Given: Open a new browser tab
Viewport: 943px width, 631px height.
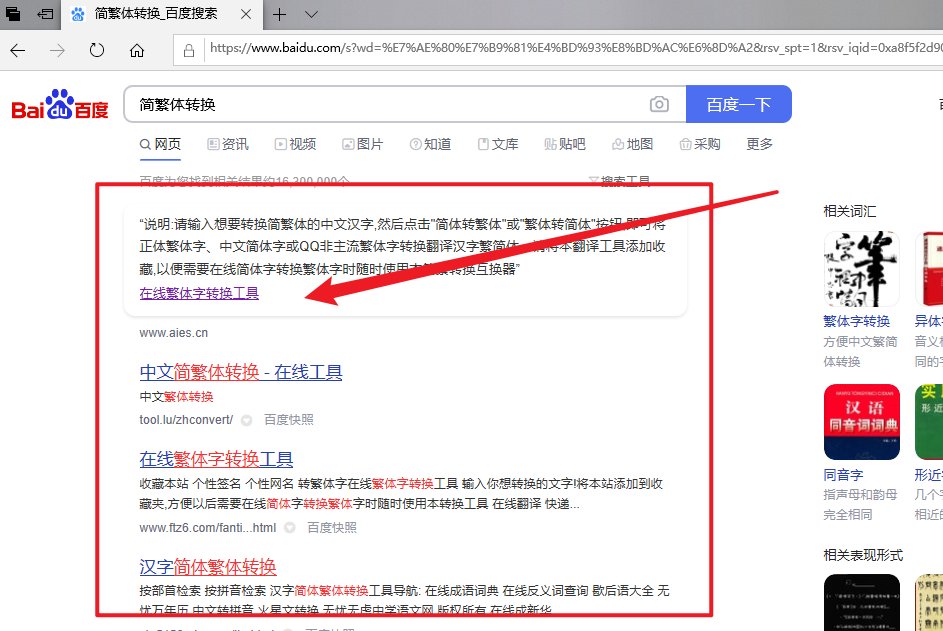Looking at the screenshot, I should pyautogui.click(x=279, y=15).
